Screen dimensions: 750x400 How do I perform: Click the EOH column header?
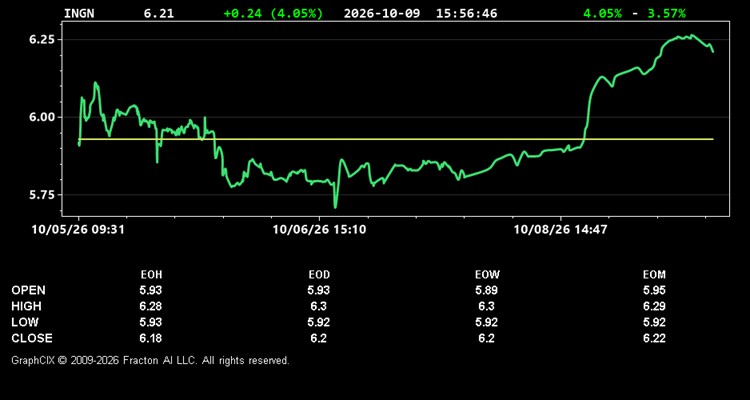(151, 275)
